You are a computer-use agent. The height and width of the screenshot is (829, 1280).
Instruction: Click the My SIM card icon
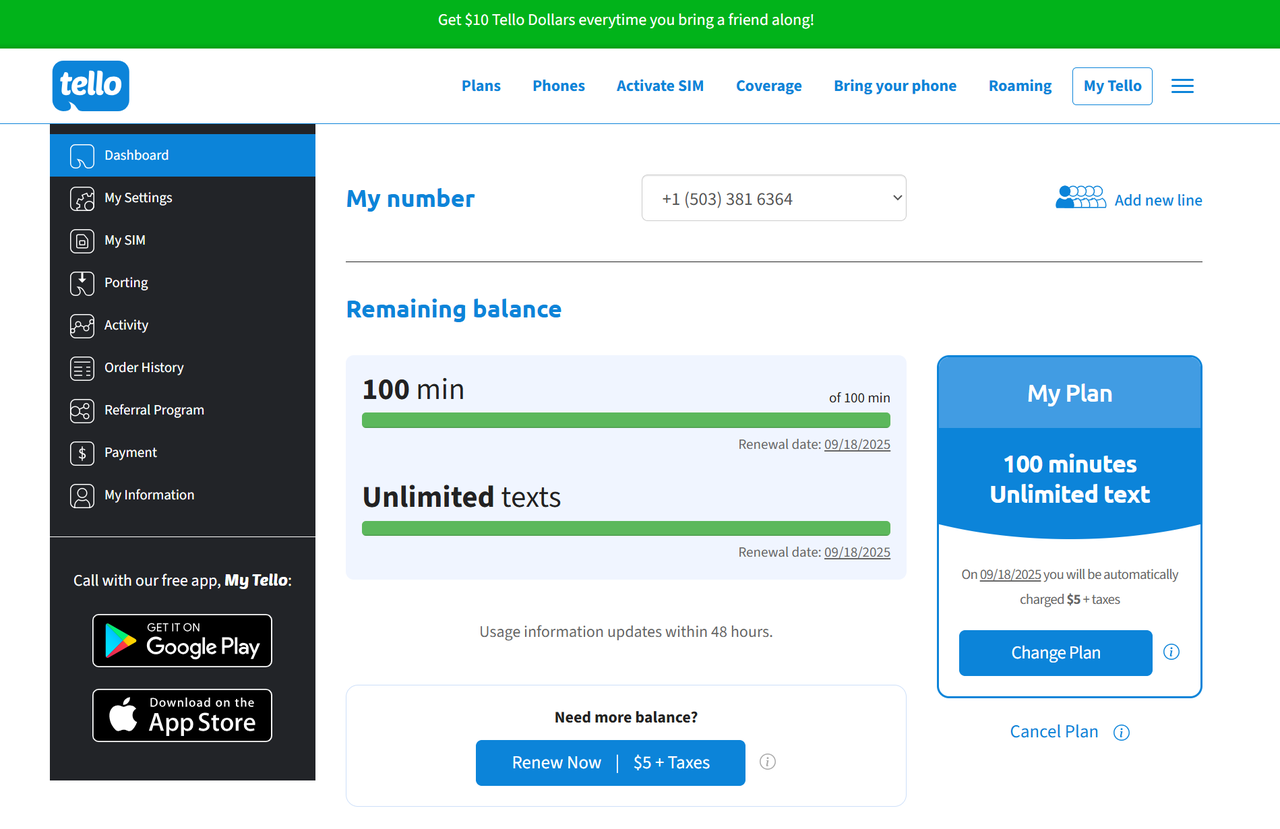coord(82,241)
